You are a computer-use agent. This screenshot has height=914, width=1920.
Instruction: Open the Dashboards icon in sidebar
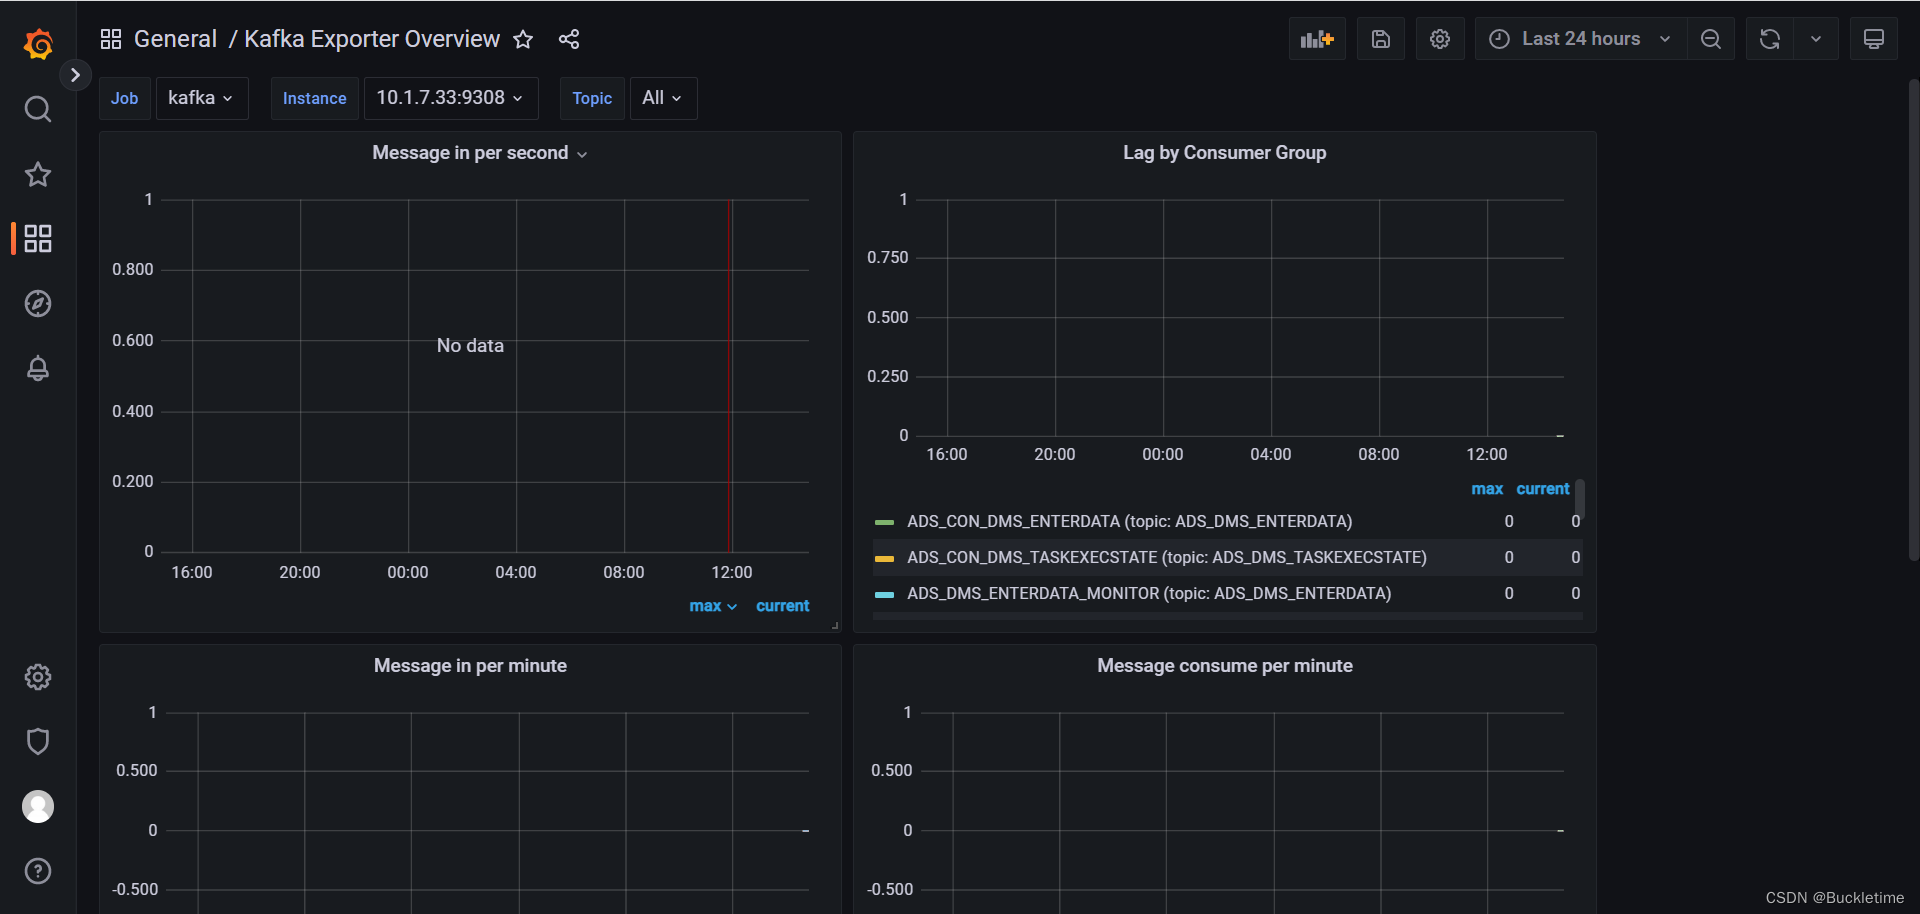click(x=38, y=238)
